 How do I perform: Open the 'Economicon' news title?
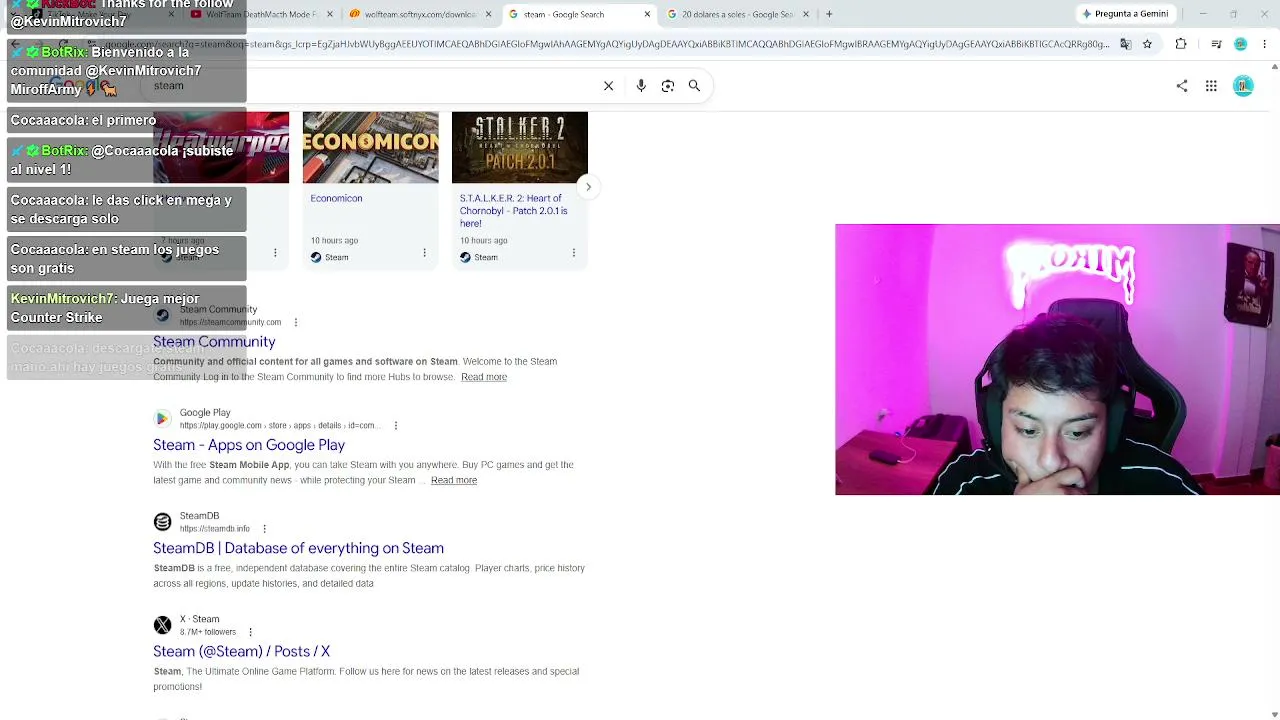[336, 198]
